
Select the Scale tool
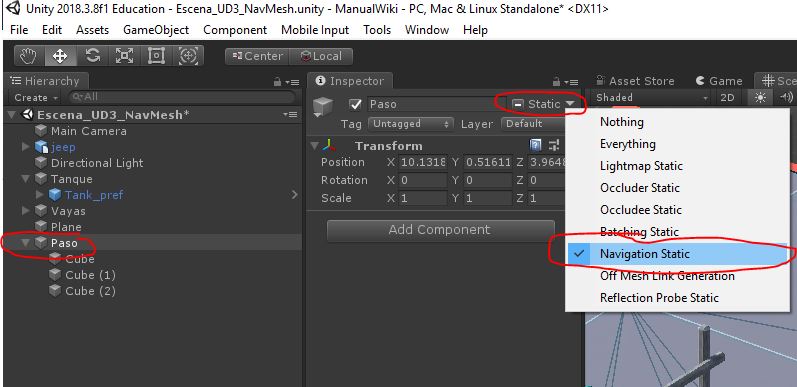pos(124,56)
